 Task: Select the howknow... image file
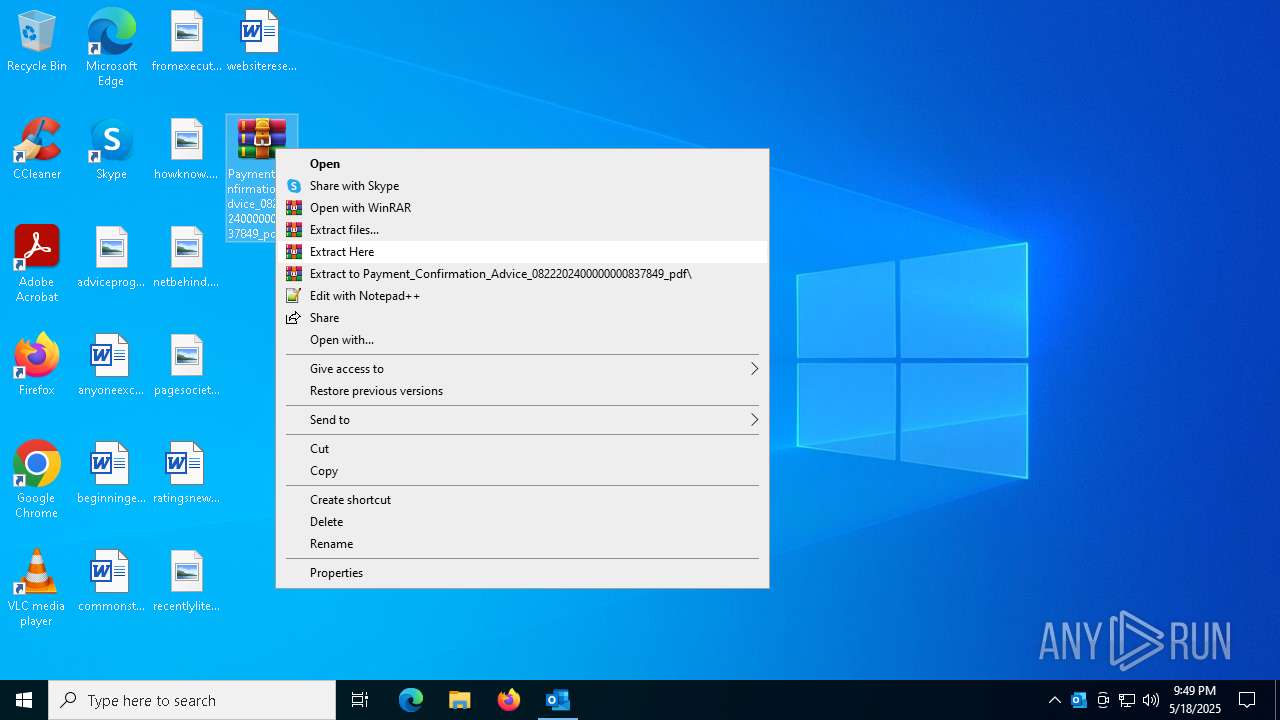click(x=186, y=150)
